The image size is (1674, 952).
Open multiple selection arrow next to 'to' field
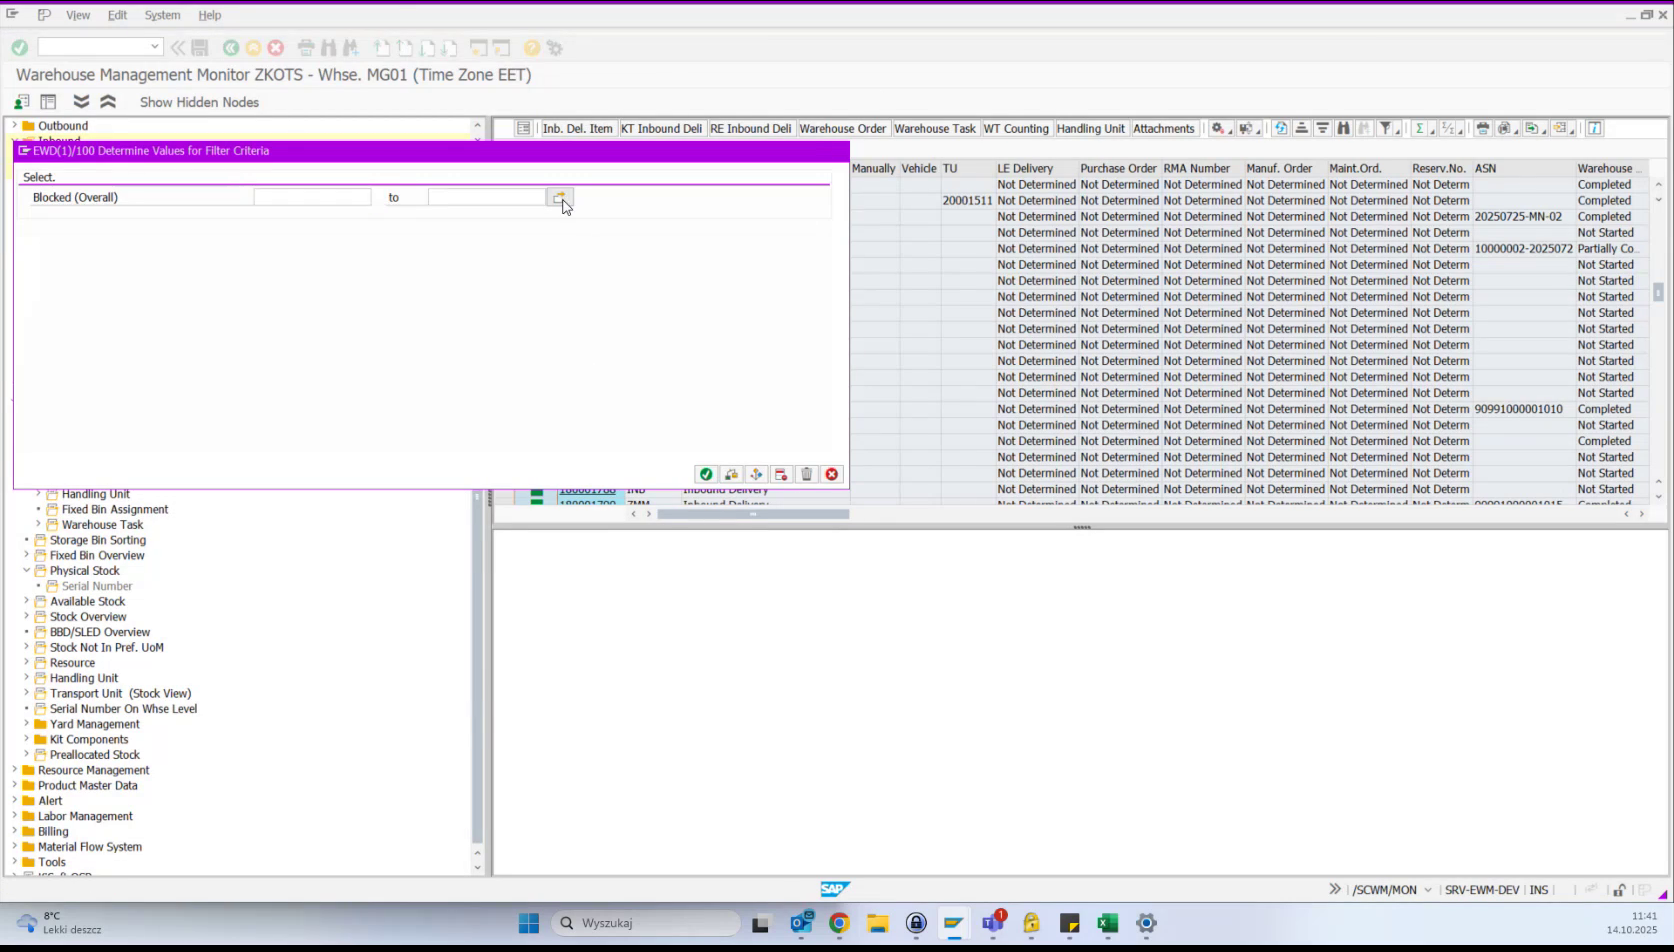click(x=560, y=196)
